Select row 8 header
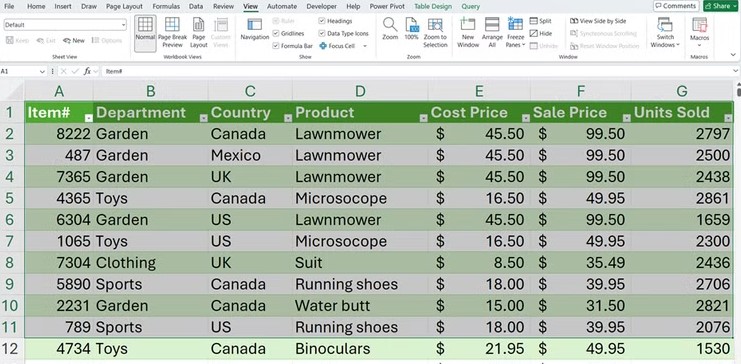 (10, 263)
